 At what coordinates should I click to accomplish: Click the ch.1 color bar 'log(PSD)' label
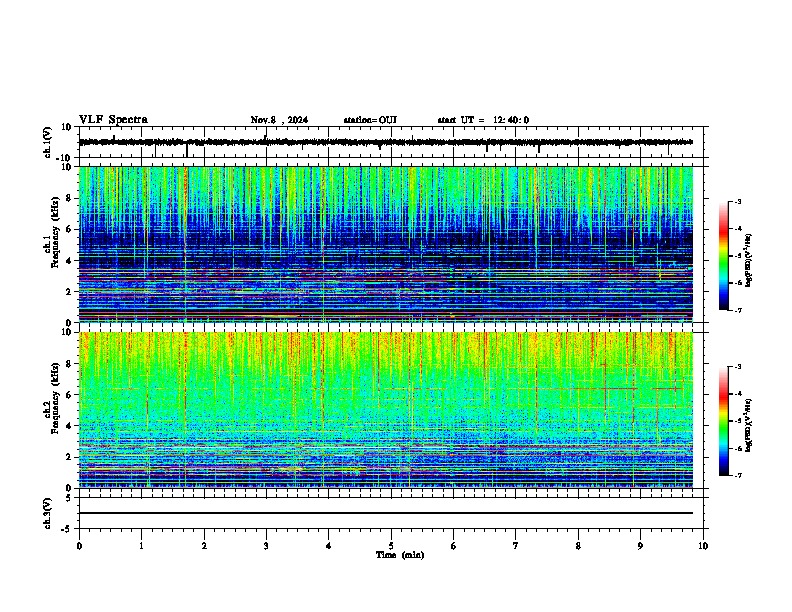click(749, 260)
